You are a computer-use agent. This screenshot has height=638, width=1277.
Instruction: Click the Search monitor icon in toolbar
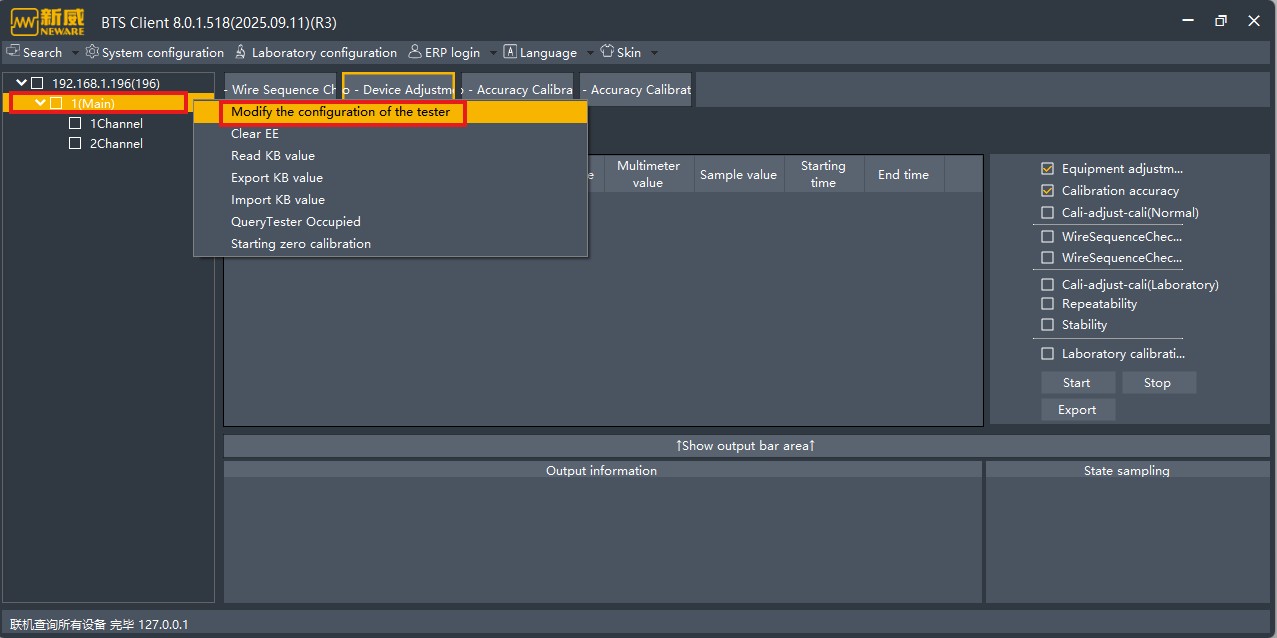13,52
